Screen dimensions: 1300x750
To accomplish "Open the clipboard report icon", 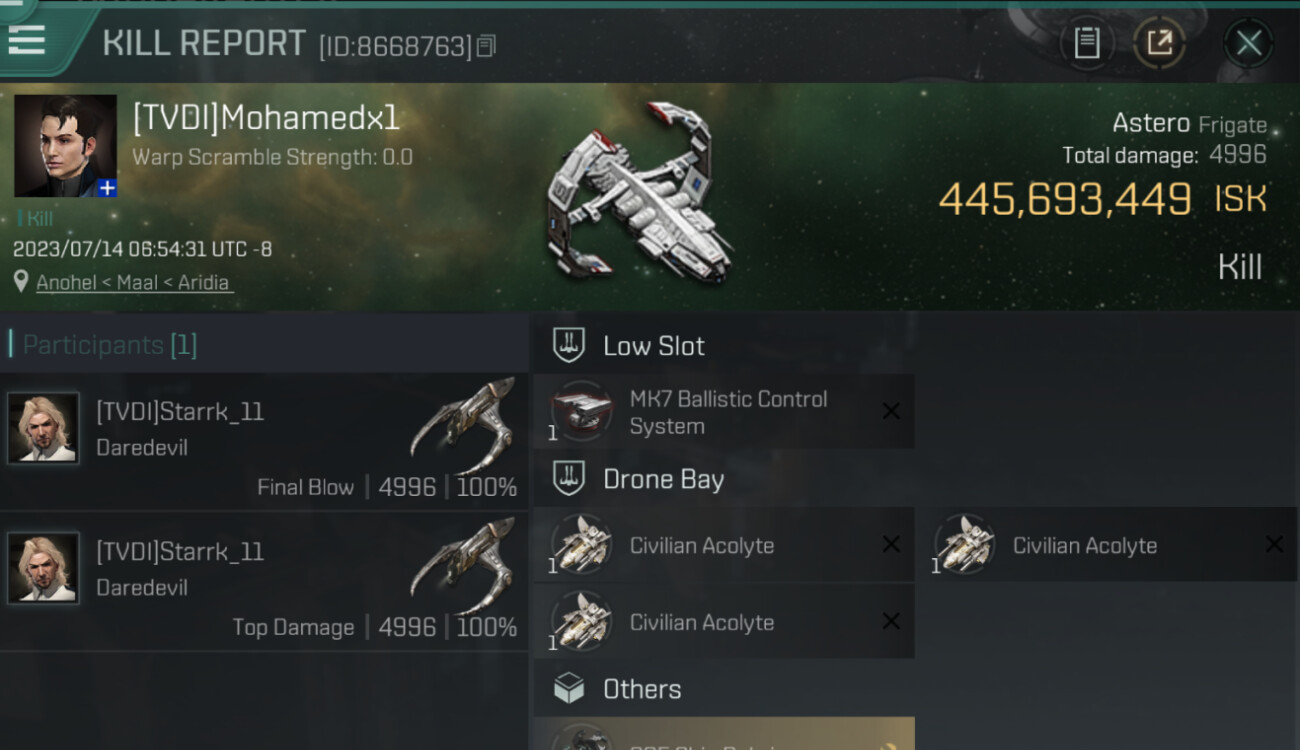I will pos(1087,43).
